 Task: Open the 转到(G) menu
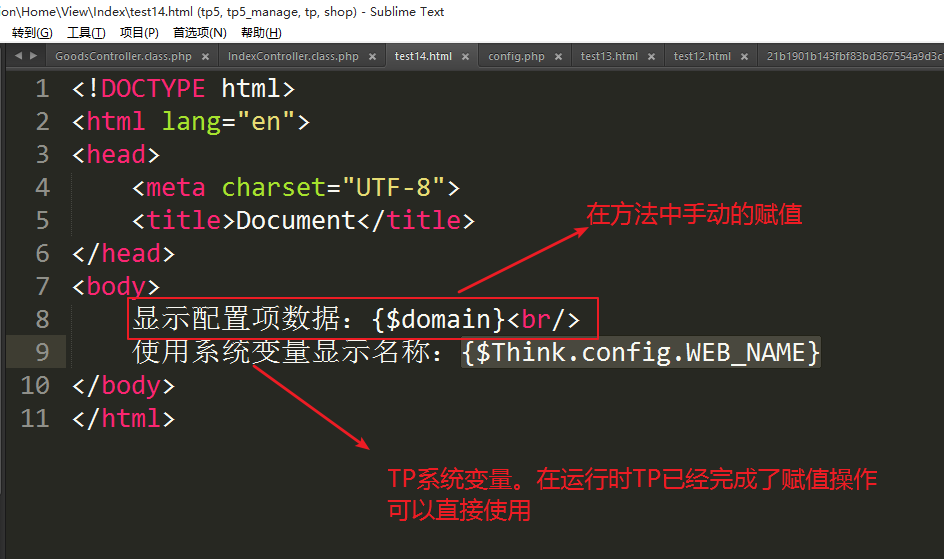(x=31, y=33)
